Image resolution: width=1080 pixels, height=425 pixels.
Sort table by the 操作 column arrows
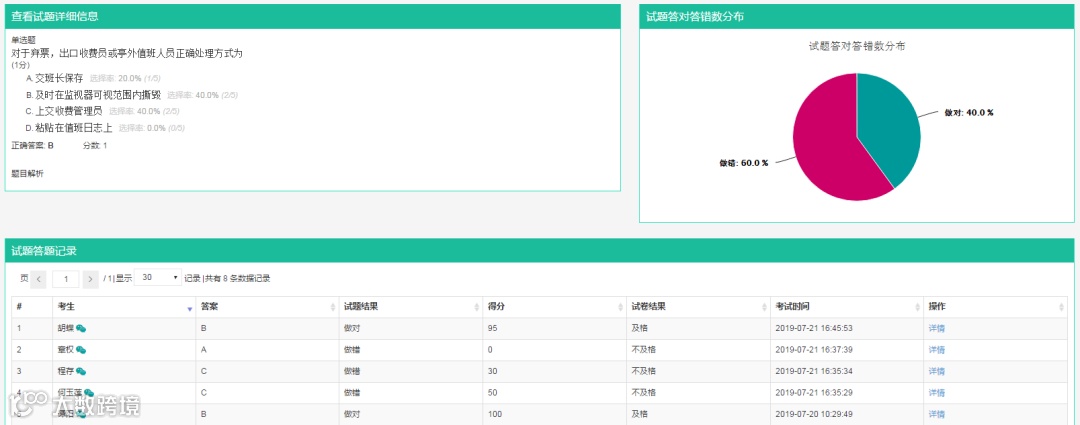click(1061, 307)
